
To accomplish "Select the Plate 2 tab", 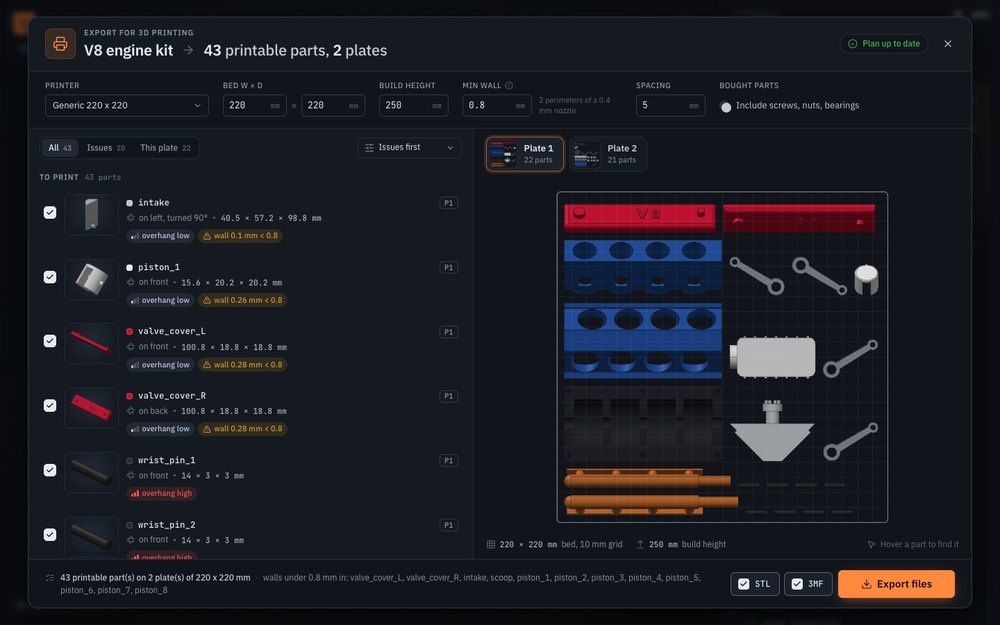I will click(608, 154).
